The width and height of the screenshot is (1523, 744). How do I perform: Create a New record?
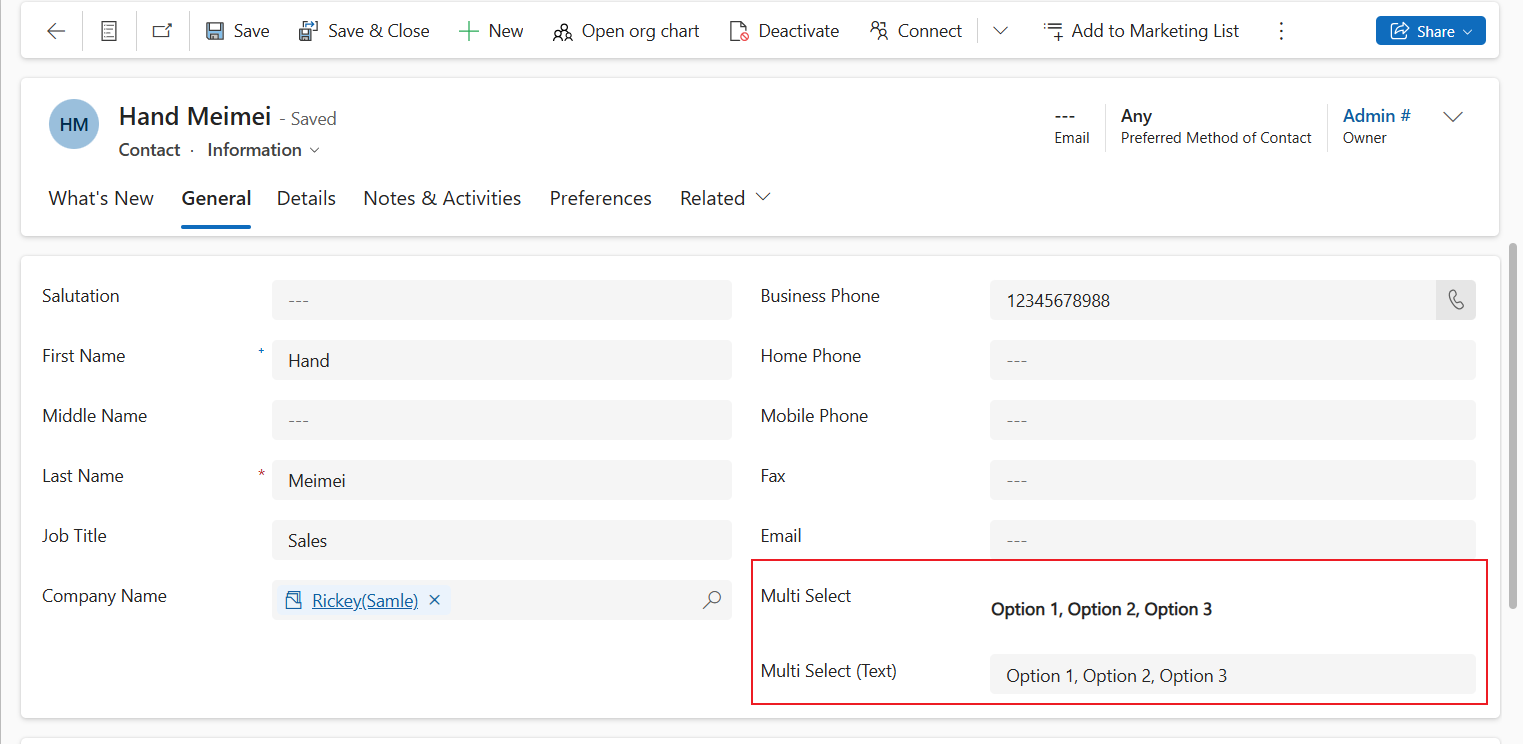click(491, 31)
